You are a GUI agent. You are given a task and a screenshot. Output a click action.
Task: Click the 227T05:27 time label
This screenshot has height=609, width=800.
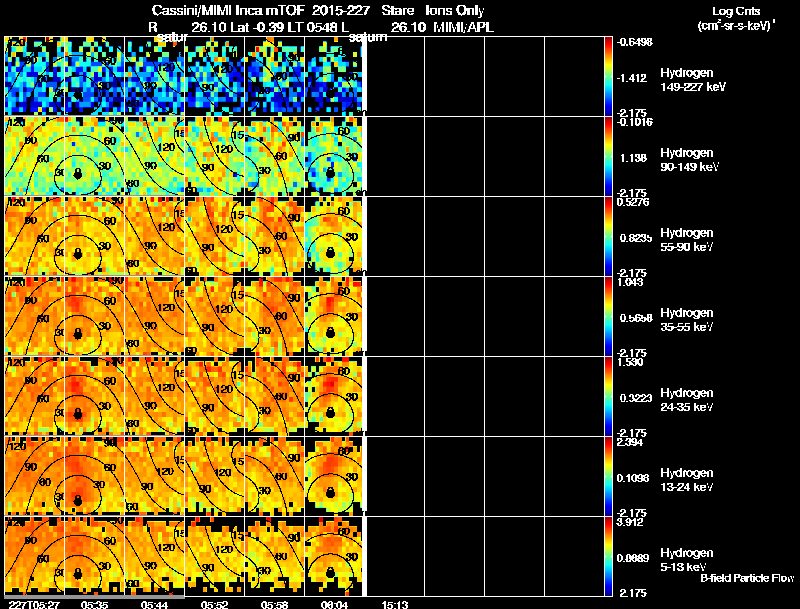click(34, 604)
